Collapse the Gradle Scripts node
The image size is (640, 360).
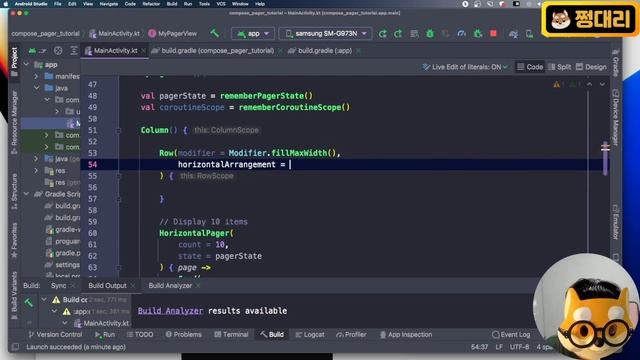tap(27, 194)
